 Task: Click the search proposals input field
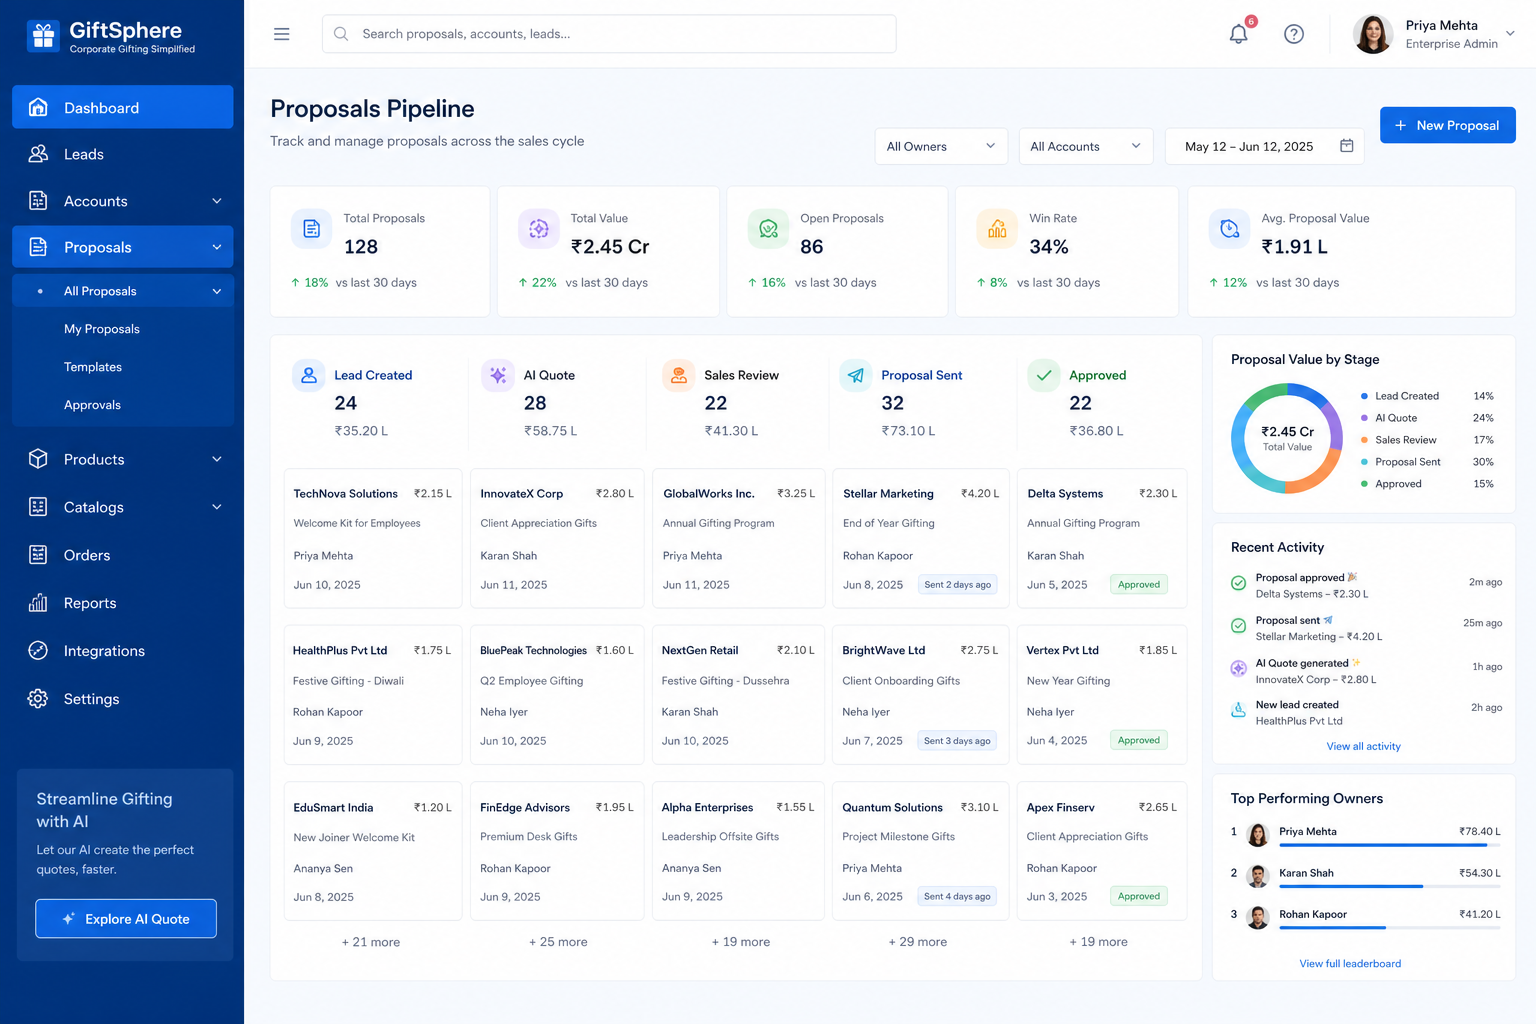[x=609, y=34]
